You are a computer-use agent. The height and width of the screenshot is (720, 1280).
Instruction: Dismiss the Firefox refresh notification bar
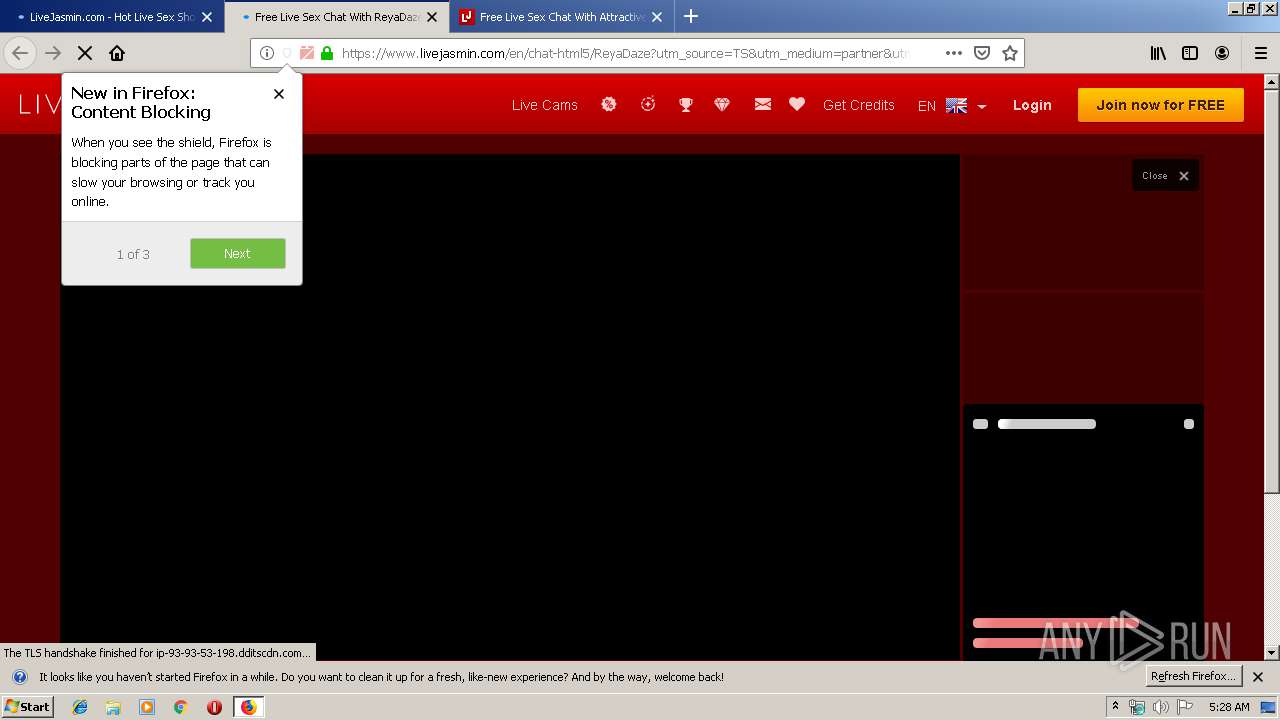(x=1258, y=677)
